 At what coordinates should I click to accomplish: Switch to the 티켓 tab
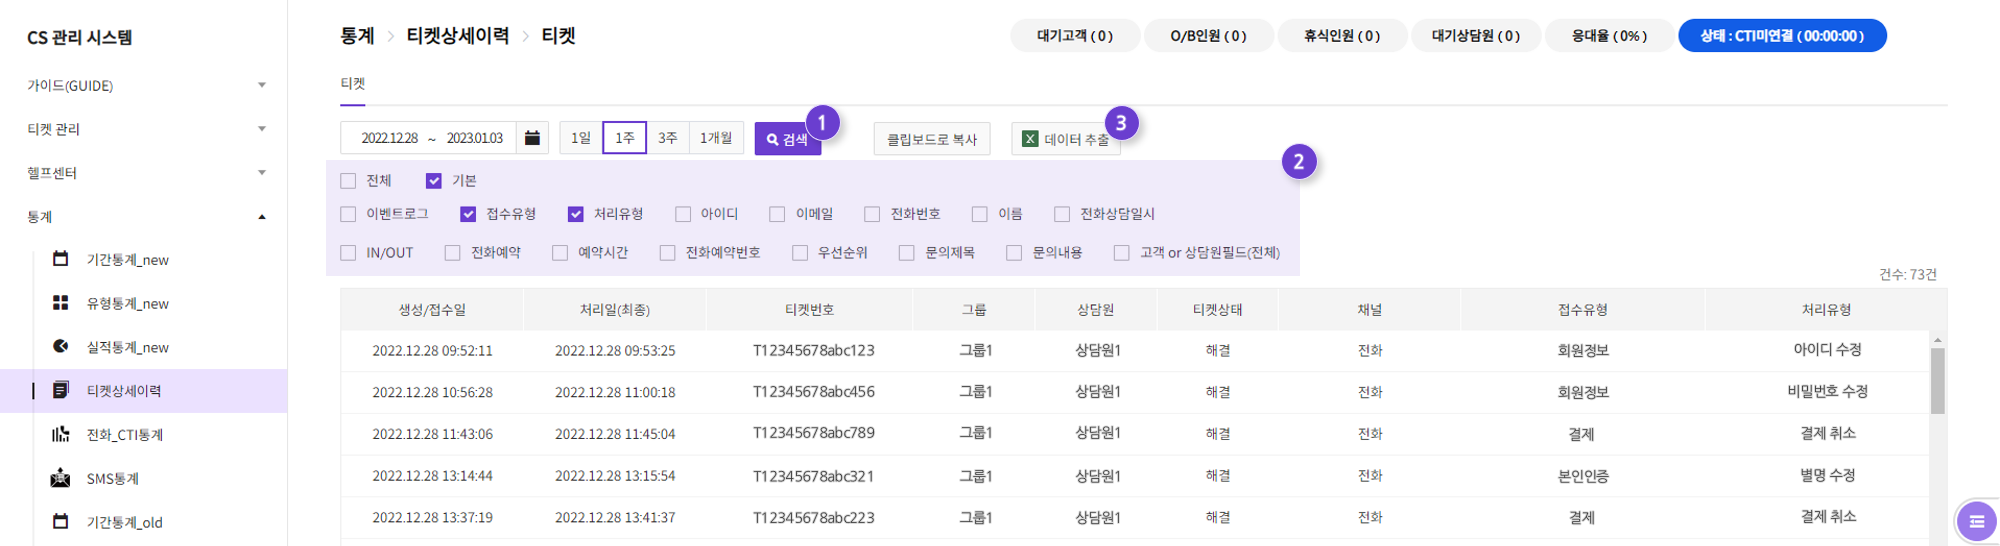[x=353, y=84]
